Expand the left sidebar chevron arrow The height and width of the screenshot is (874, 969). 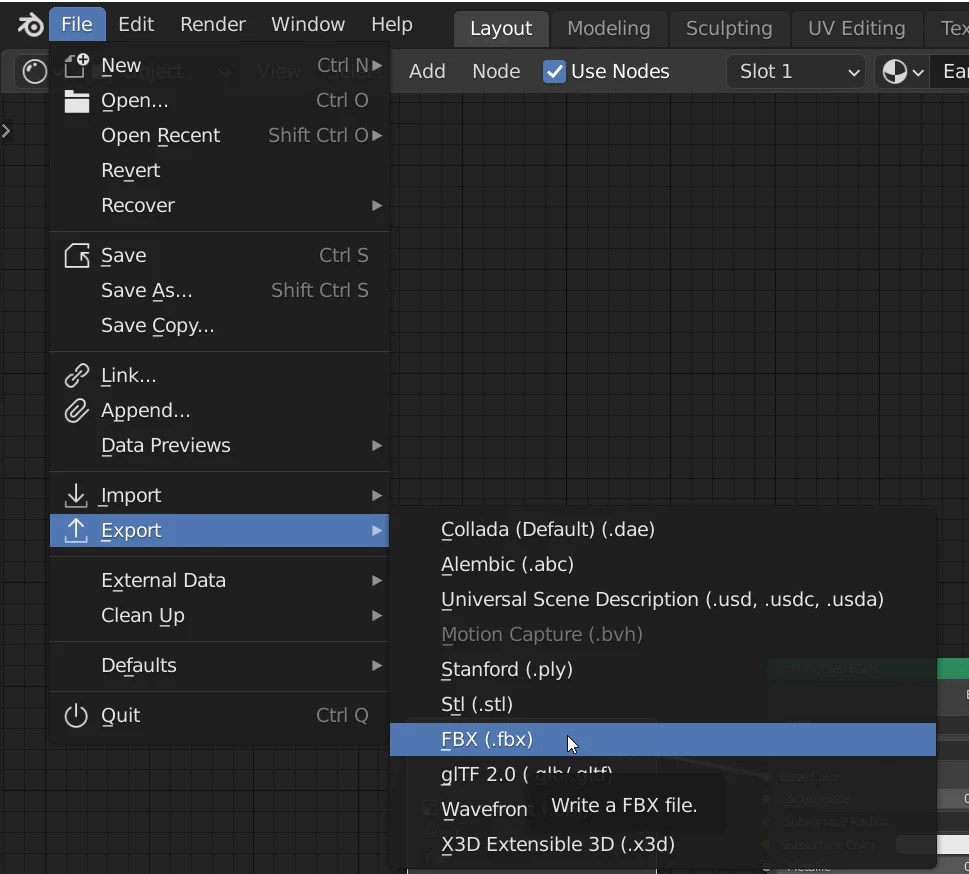(6, 131)
